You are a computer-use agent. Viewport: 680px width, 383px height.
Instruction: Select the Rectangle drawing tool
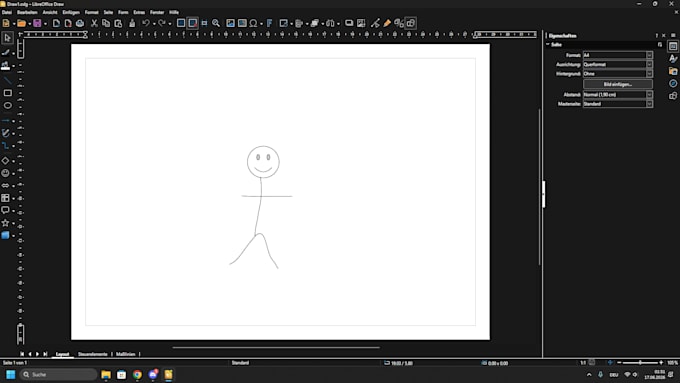tap(7, 93)
